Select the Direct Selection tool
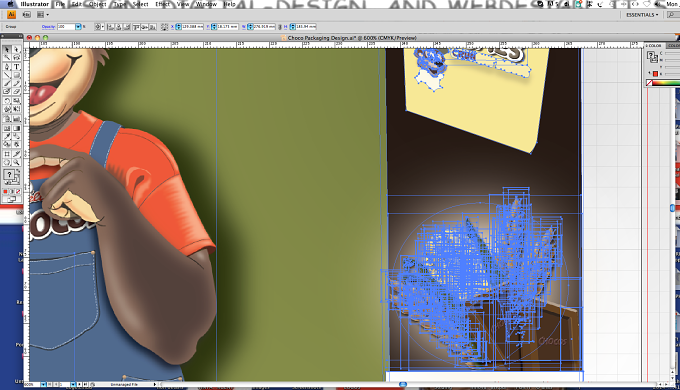Screen dimensions: 680x390 tap(16, 49)
